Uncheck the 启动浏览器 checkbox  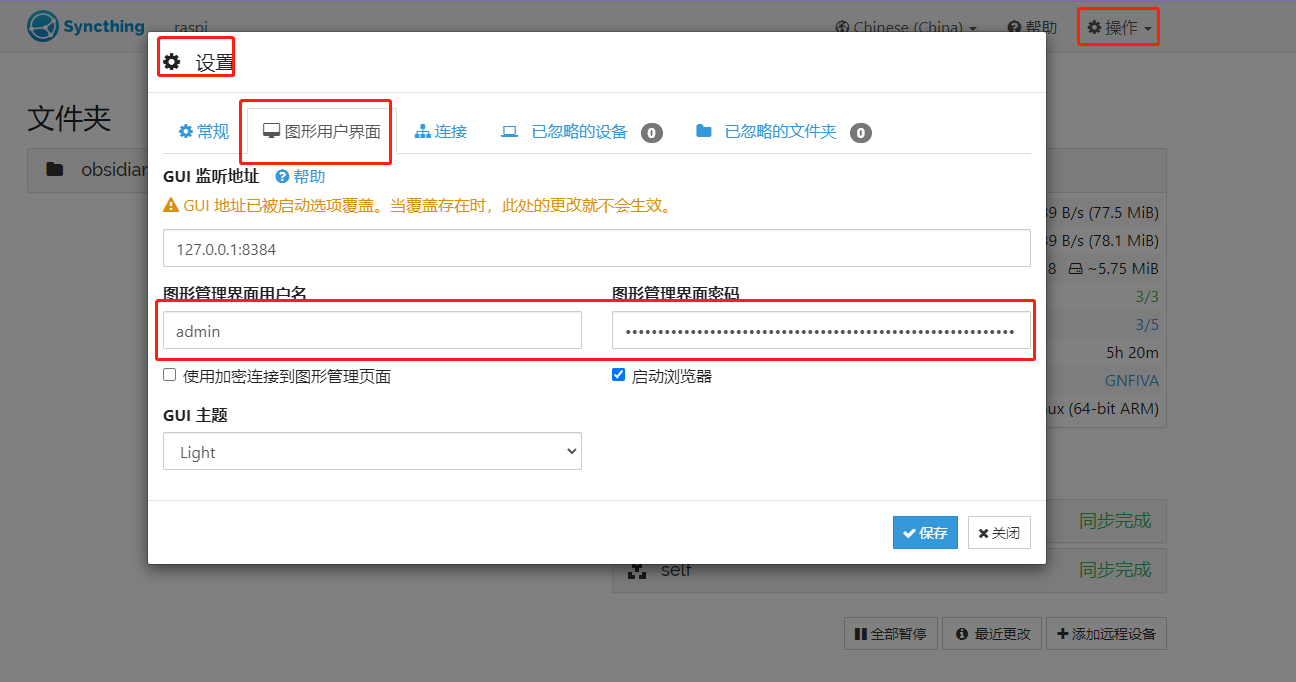[x=618, y=375]
